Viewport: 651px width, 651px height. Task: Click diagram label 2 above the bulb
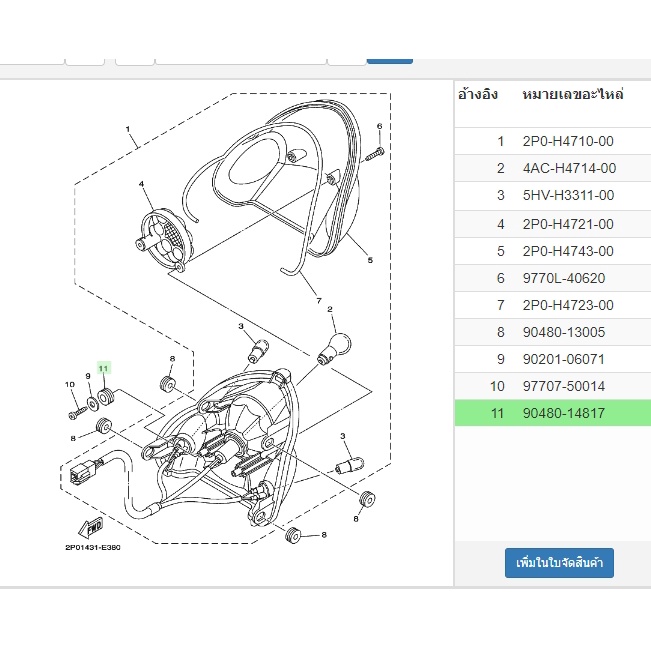click(x=330, y=309)
